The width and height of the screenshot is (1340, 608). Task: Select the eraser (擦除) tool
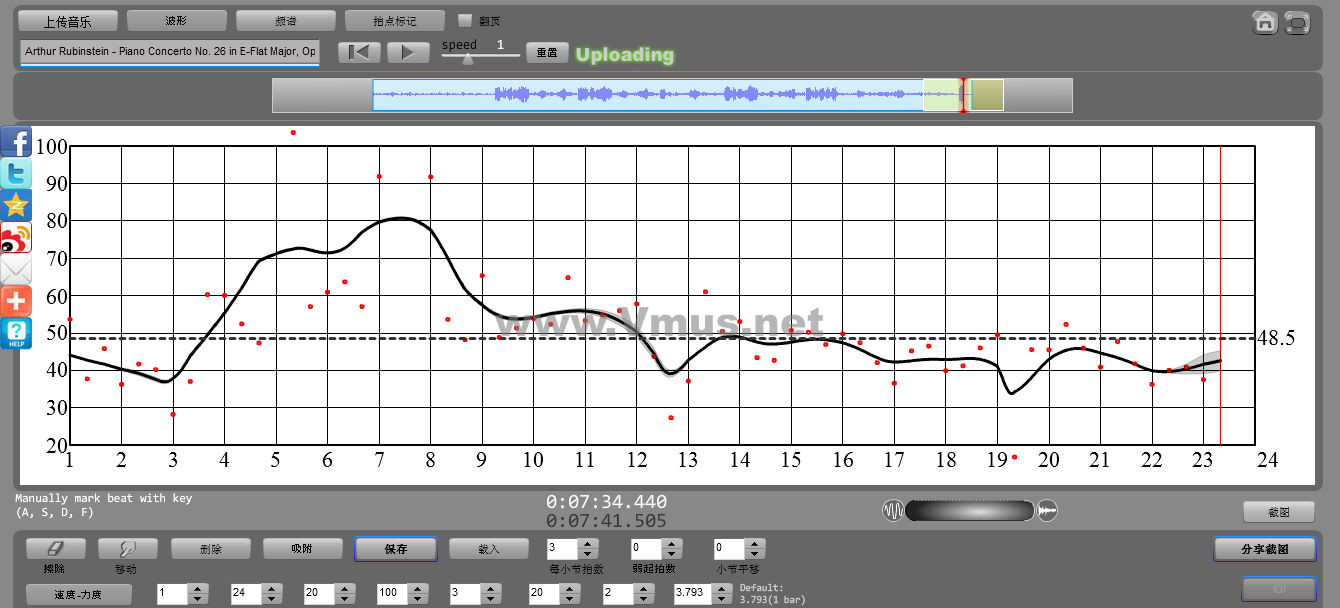[x=54, y=549]
